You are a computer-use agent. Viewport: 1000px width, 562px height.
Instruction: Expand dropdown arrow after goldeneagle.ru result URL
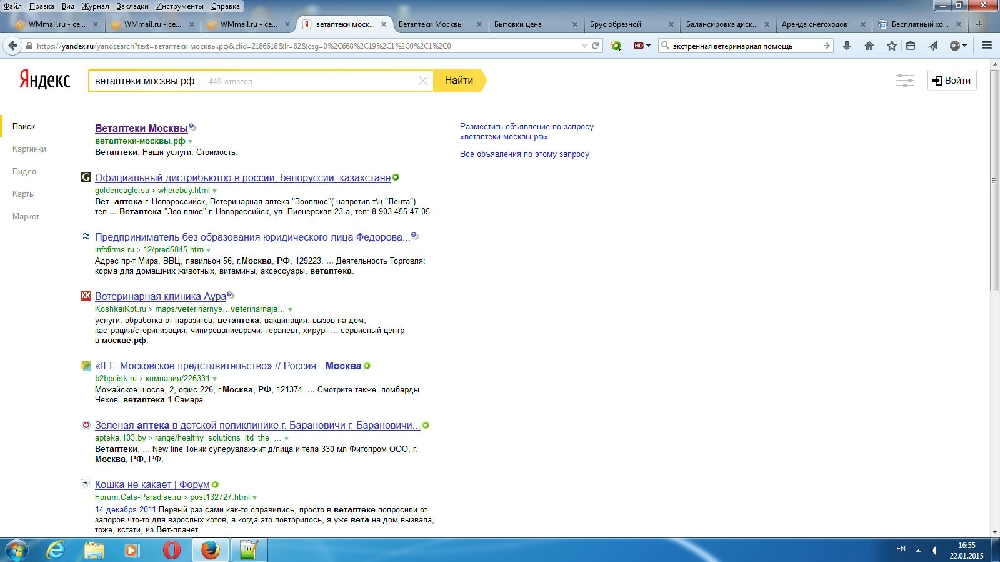tap(214, 191)
